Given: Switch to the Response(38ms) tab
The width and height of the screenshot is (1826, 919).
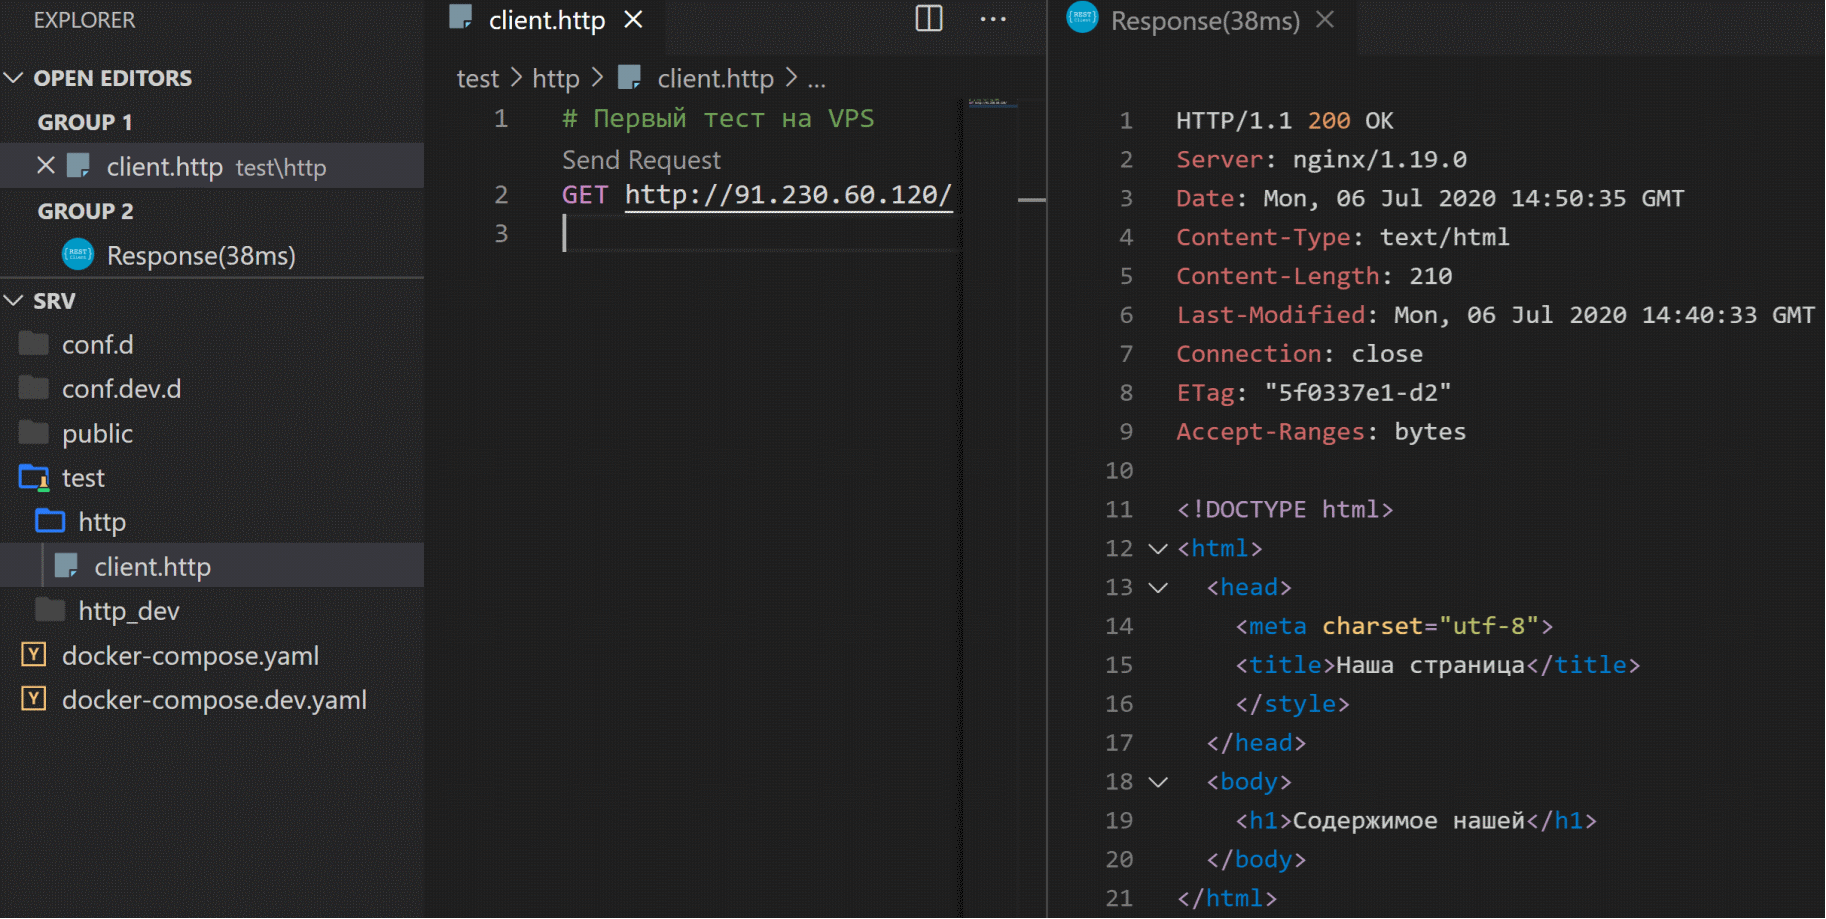Looking at the screenshot, I should (1204, 21).
